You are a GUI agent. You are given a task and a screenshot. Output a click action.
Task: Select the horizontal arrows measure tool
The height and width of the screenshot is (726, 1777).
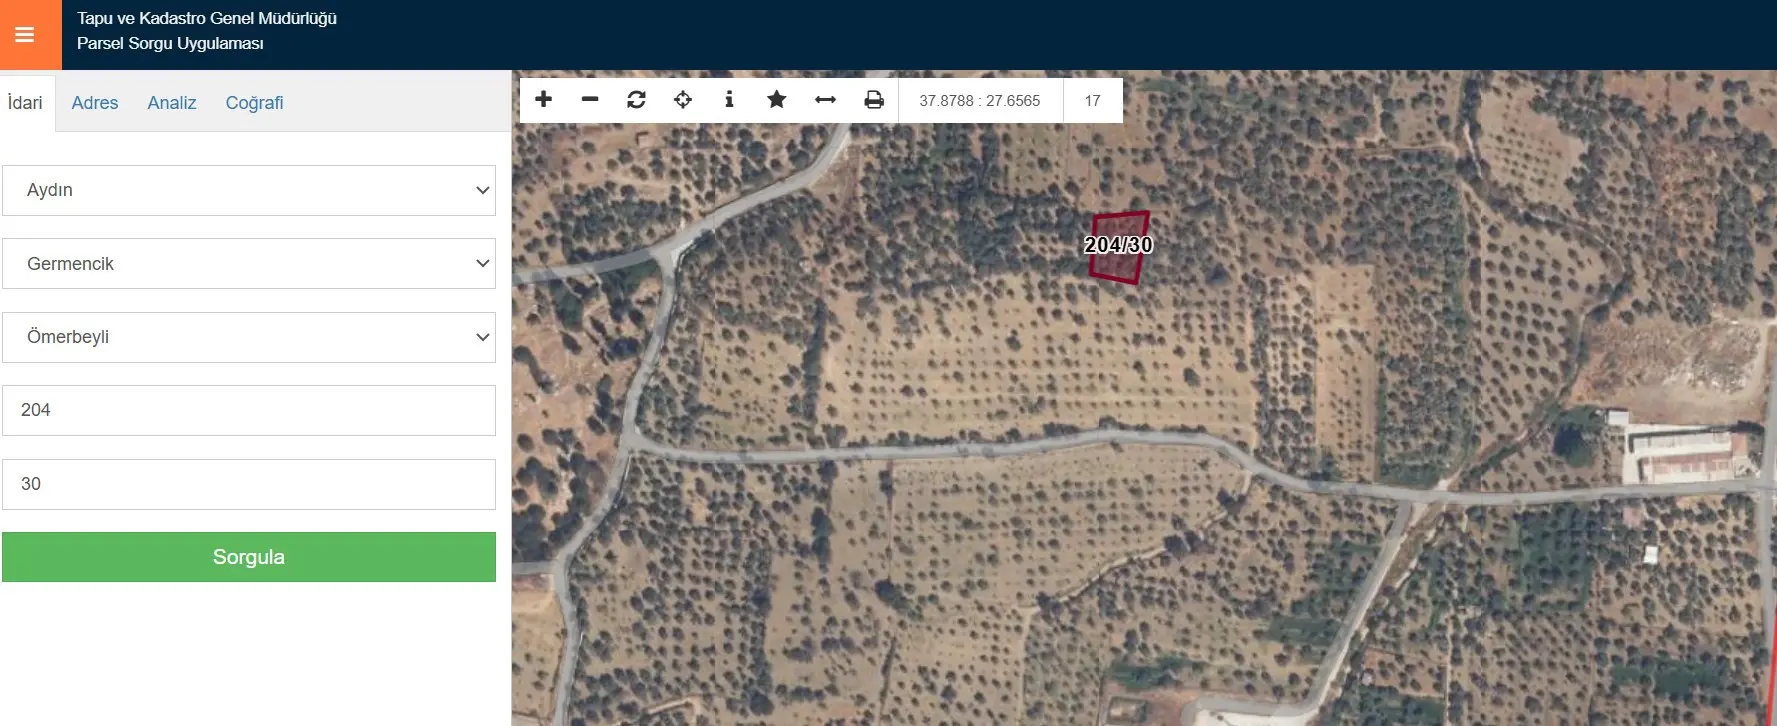click(x=825, y=100)
